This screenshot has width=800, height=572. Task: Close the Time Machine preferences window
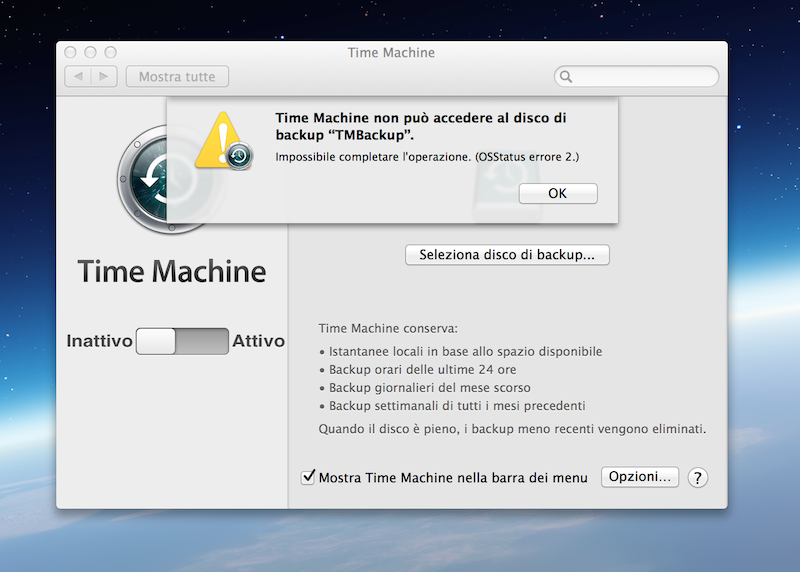pyautogui.click(x=71, y=52)
